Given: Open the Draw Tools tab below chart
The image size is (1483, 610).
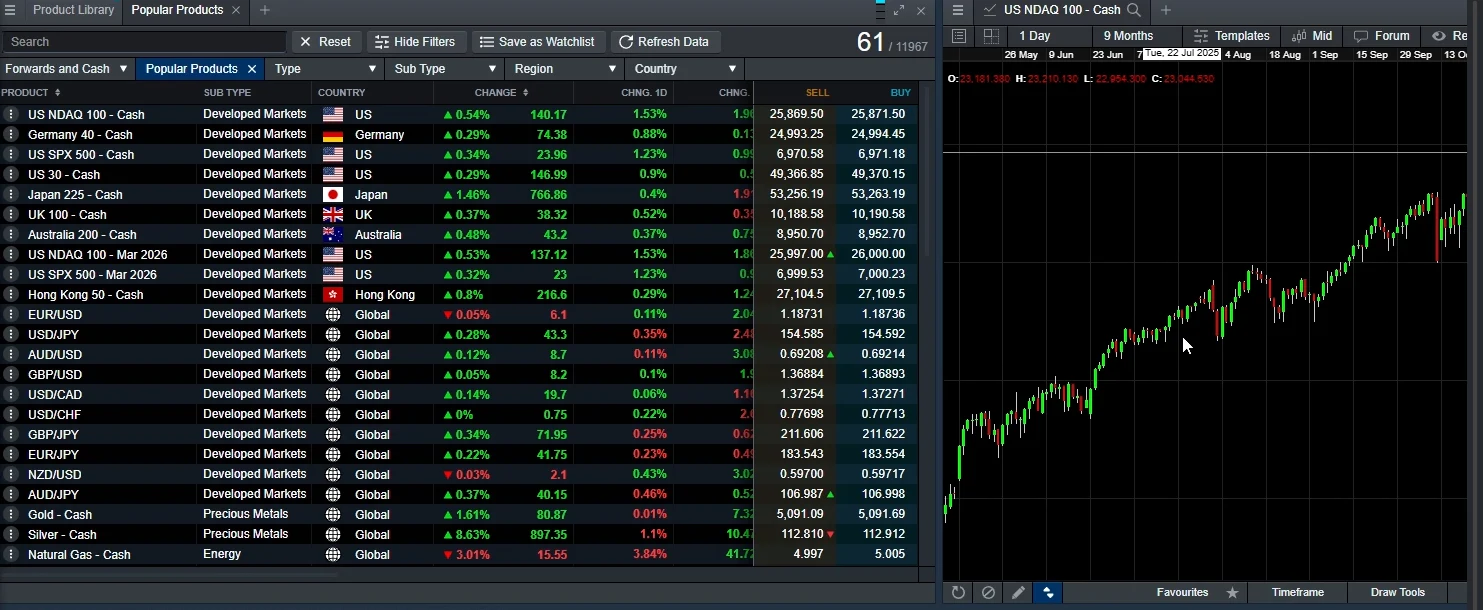Looking at the screenshot, I should click(x=1397, y=593).
